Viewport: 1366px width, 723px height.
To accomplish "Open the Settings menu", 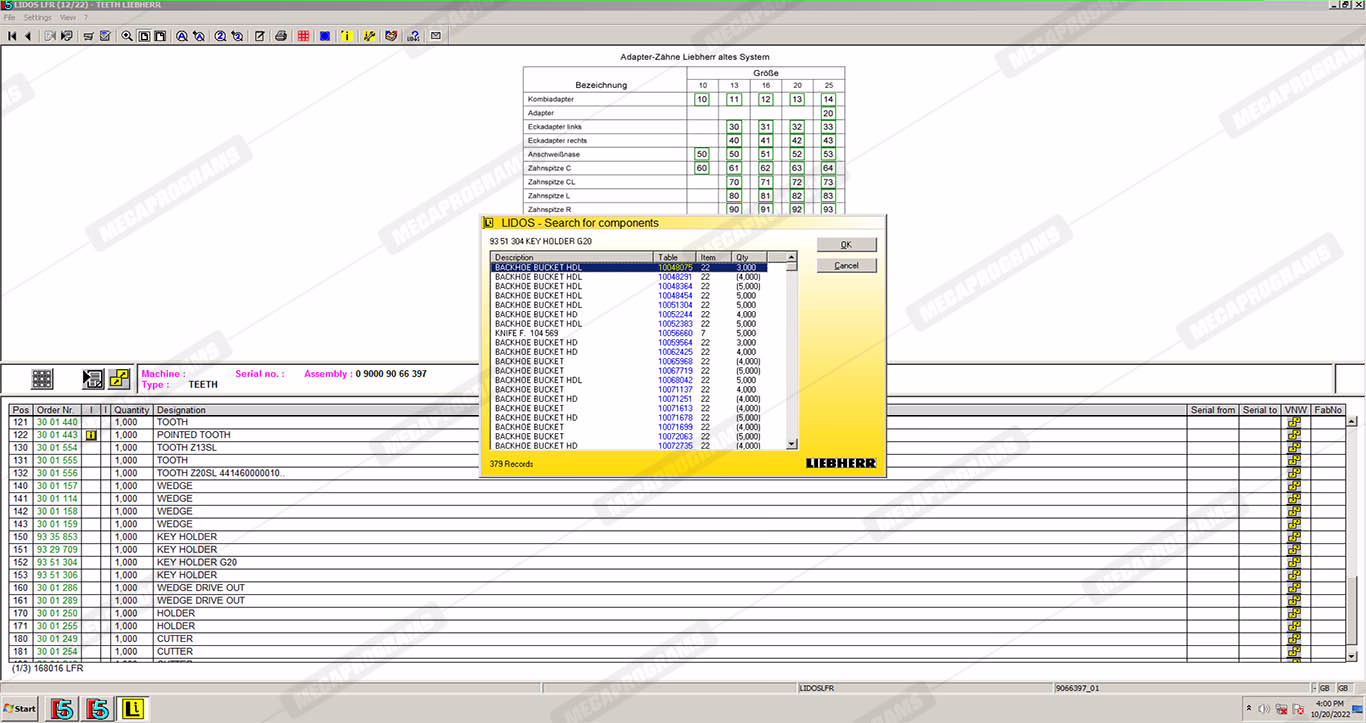I will click(38, 18).
